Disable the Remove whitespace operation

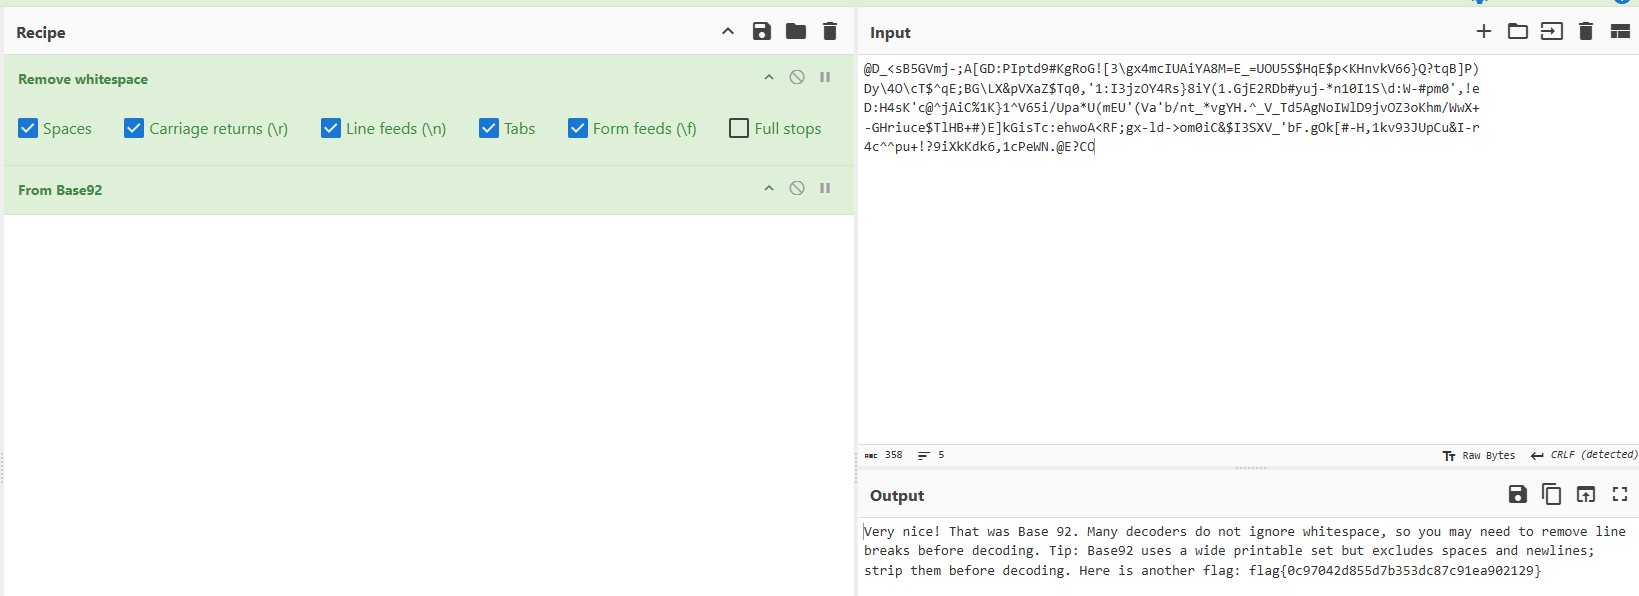coord(797,77)
